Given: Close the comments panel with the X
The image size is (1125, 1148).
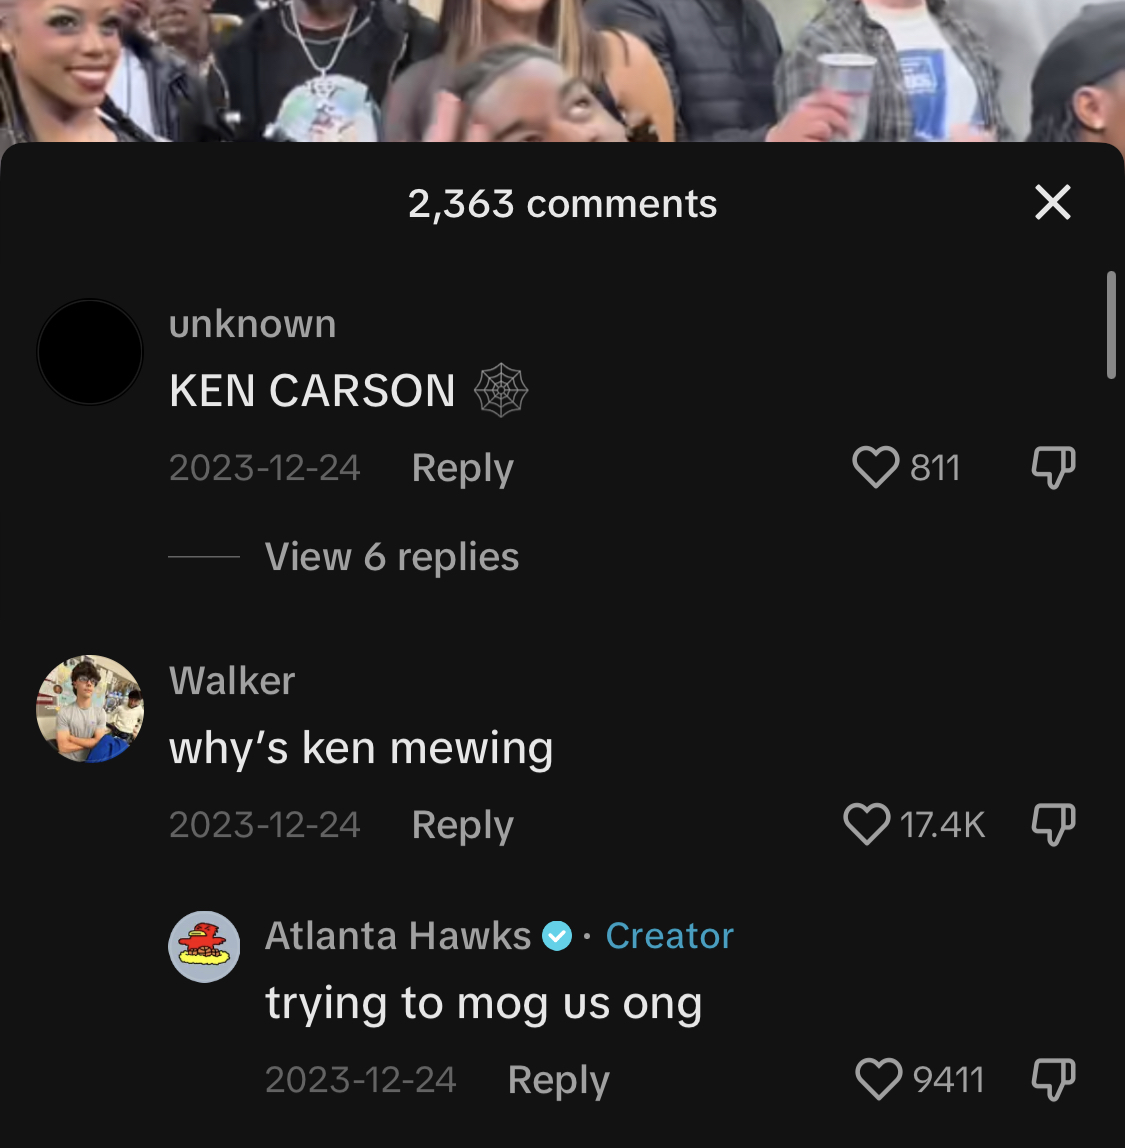Looking at the screenshot, I should coord(1053,202).
